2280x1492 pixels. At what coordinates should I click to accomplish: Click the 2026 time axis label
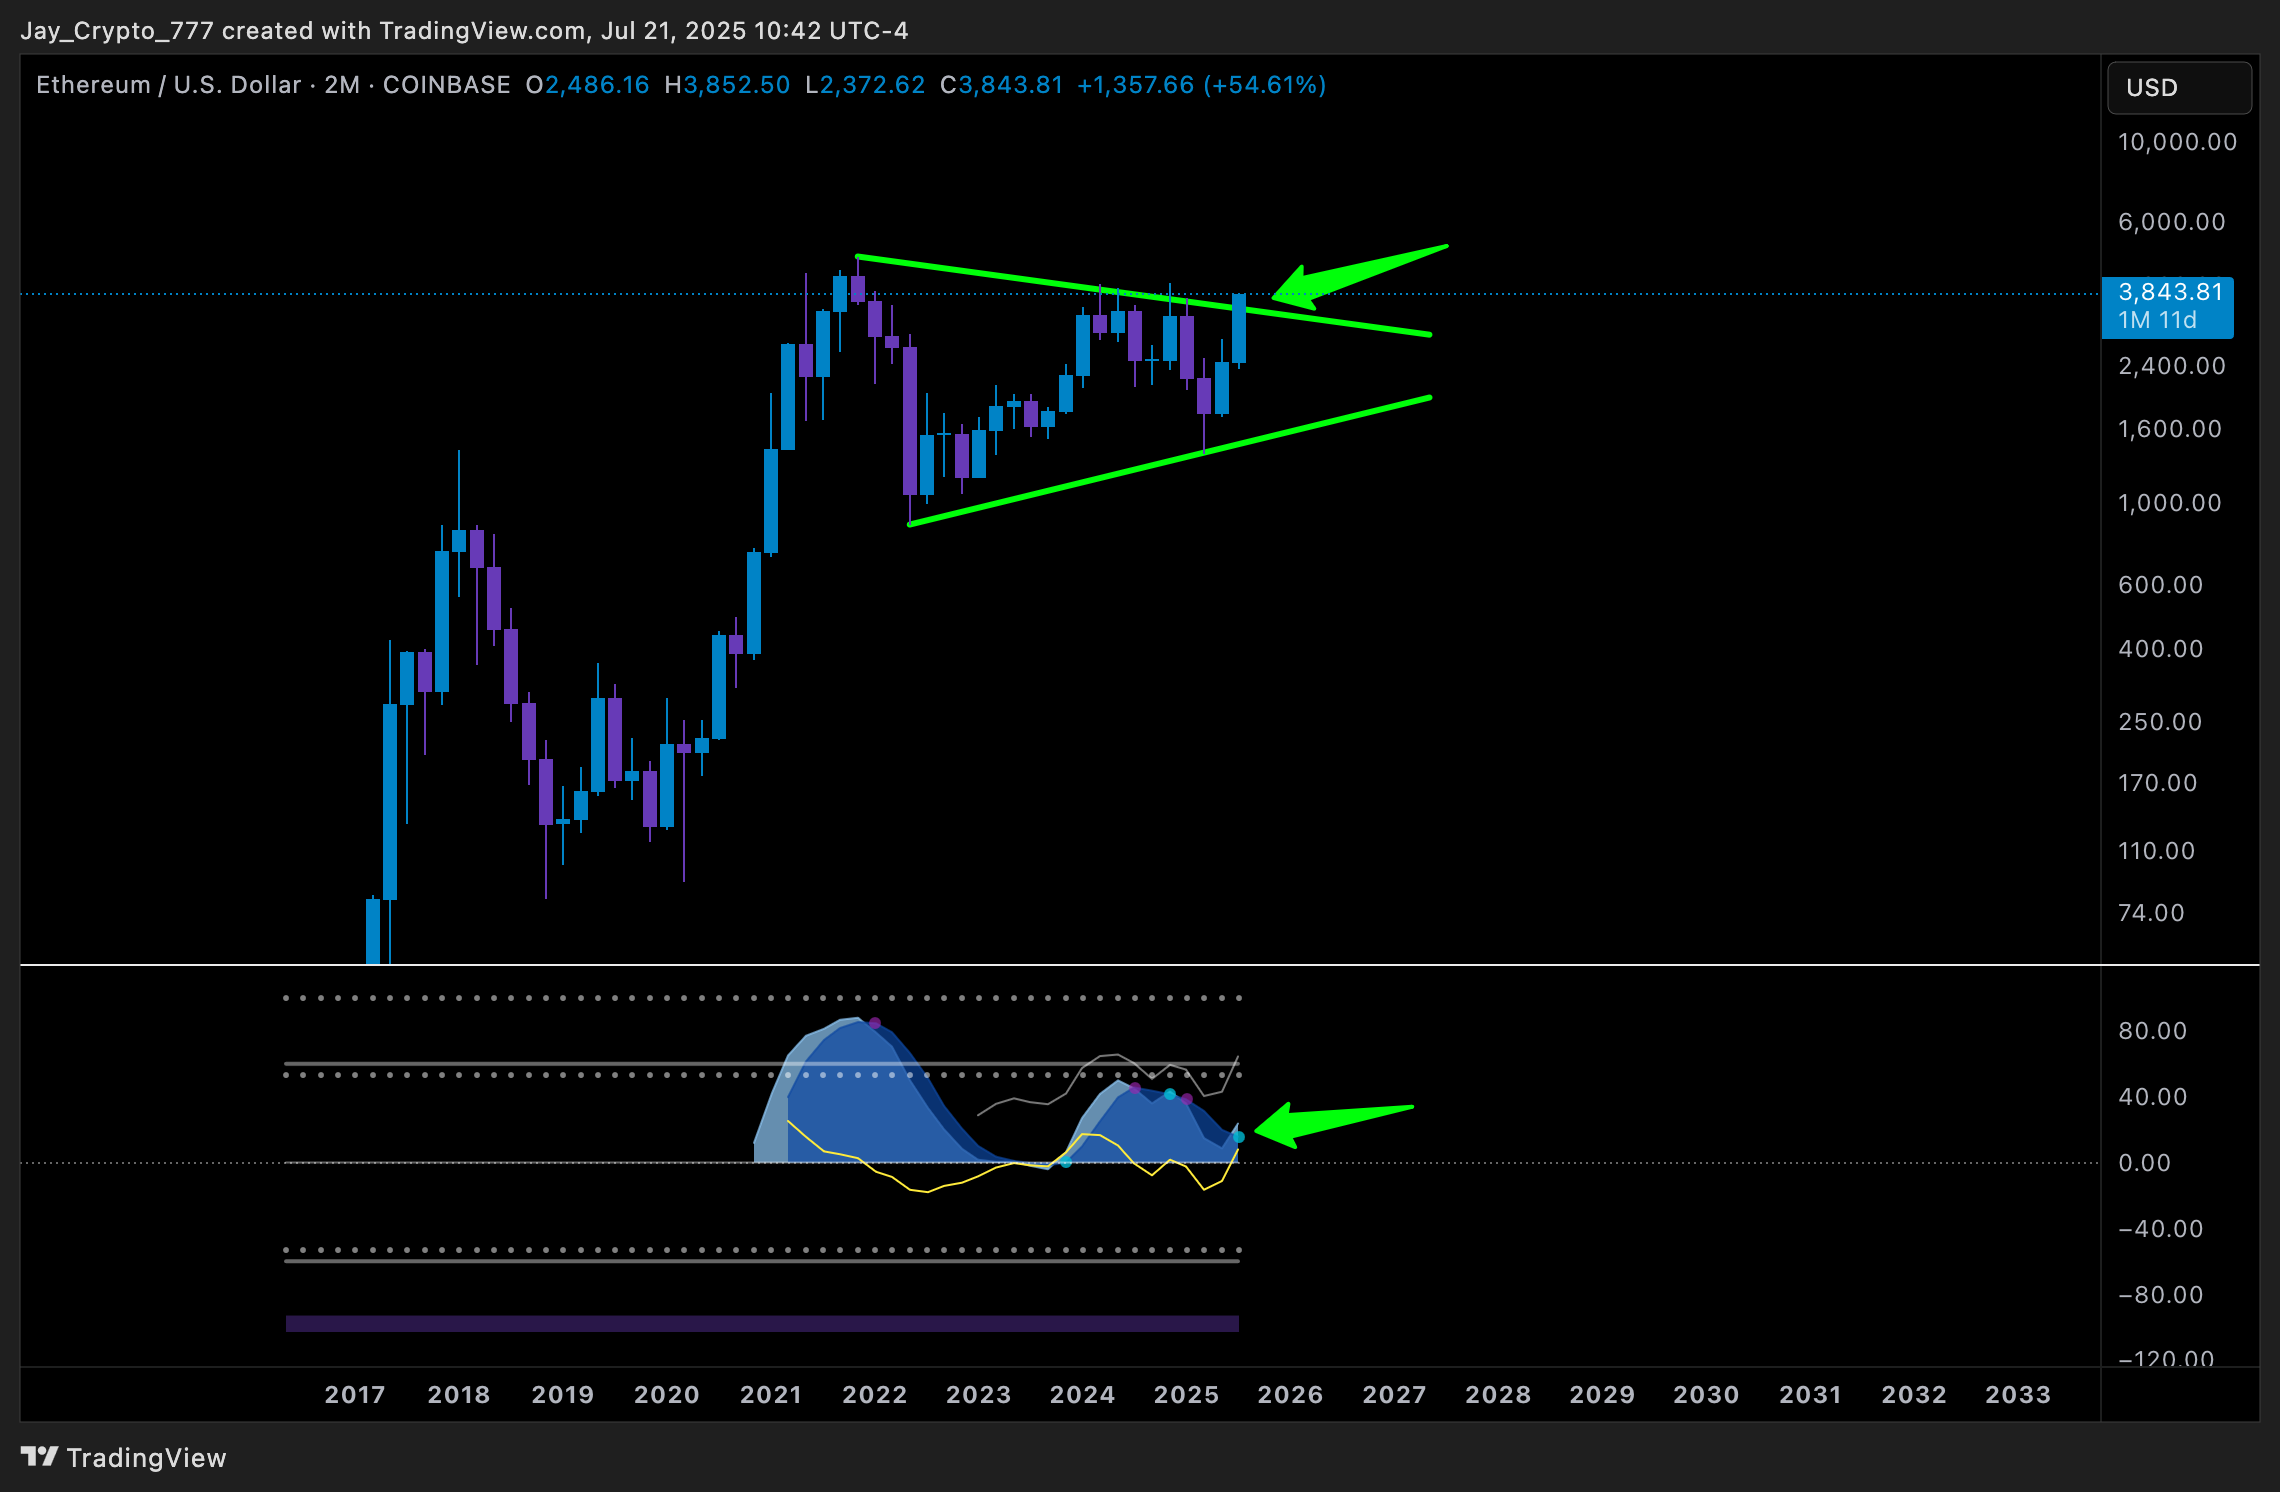[1290, 1395]
